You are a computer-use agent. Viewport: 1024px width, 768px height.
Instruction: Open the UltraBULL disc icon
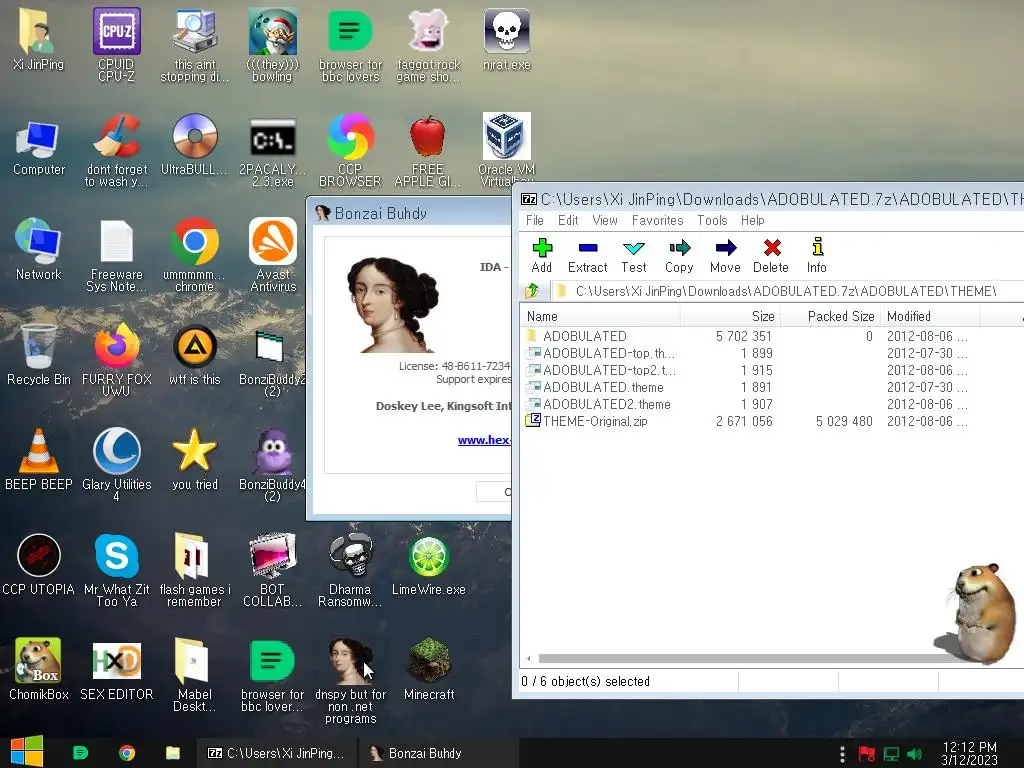195,145
